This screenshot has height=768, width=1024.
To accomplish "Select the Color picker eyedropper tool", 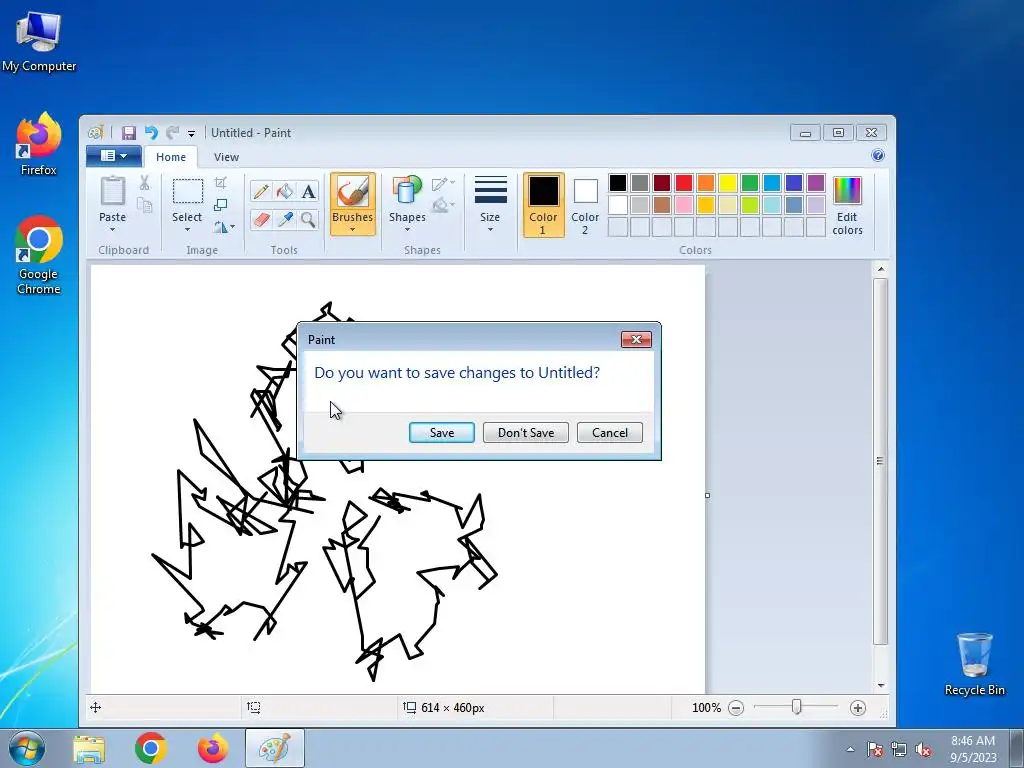I will tap(285, 219).
